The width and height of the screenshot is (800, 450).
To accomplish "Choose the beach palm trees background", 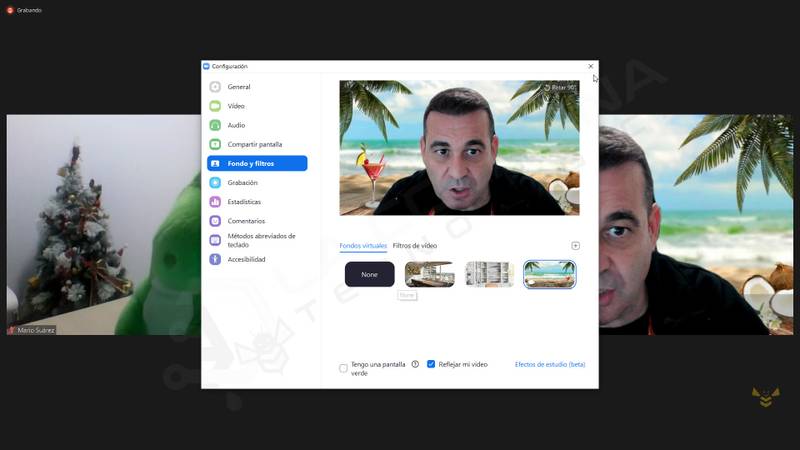I will [549, 274].
